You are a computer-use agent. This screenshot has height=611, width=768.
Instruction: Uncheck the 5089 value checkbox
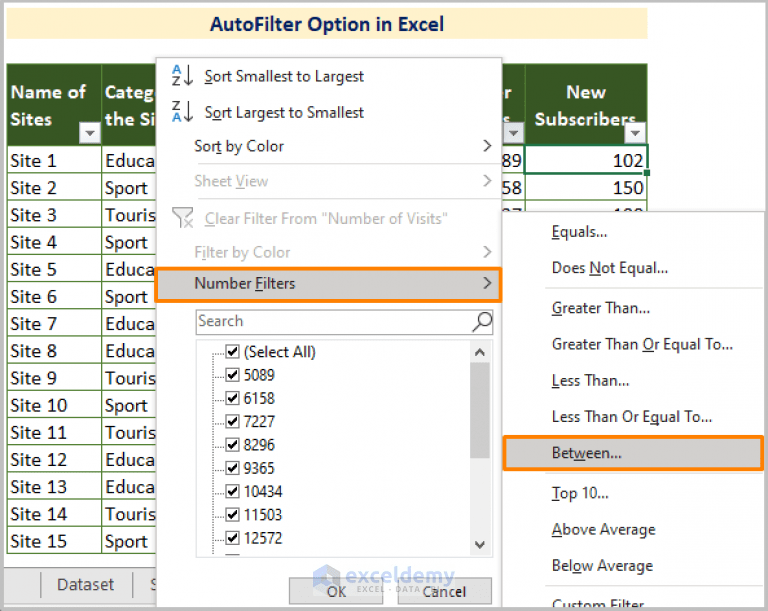(x=232, y=375)
